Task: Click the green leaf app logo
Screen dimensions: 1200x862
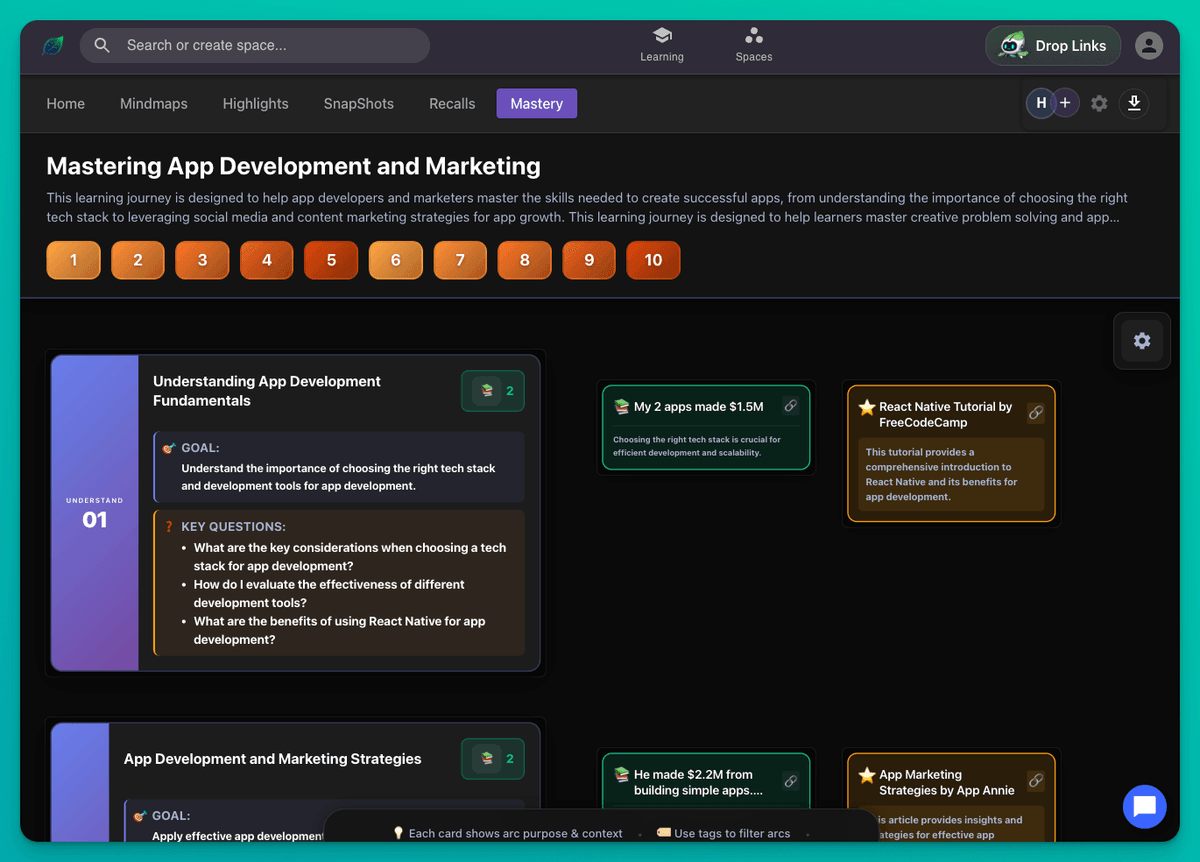Action: (x=52, y=46)
